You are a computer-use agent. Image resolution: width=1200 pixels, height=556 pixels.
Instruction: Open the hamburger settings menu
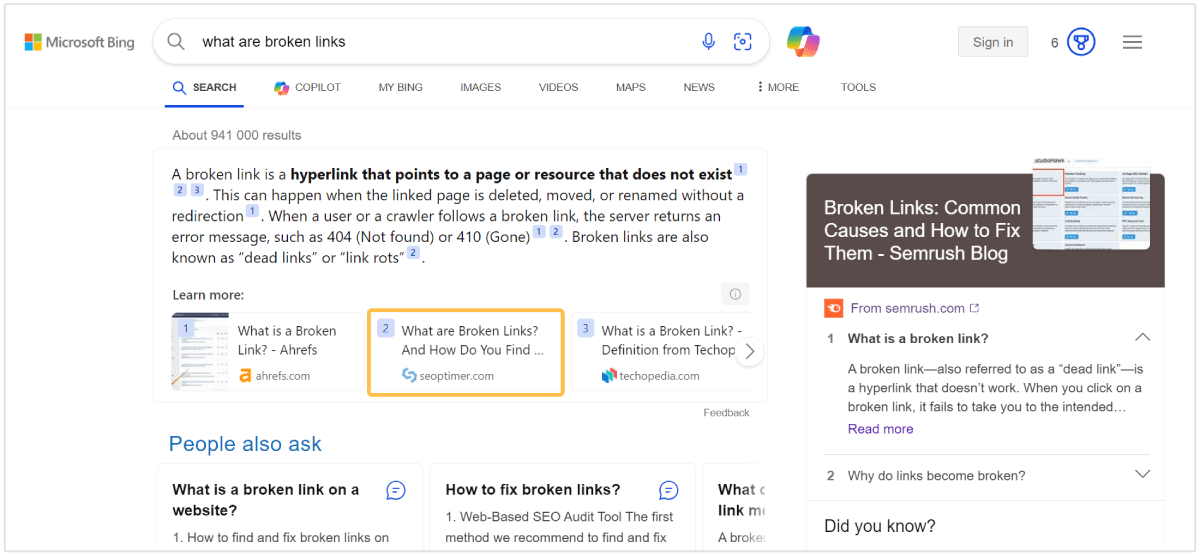click(1132, 42)
